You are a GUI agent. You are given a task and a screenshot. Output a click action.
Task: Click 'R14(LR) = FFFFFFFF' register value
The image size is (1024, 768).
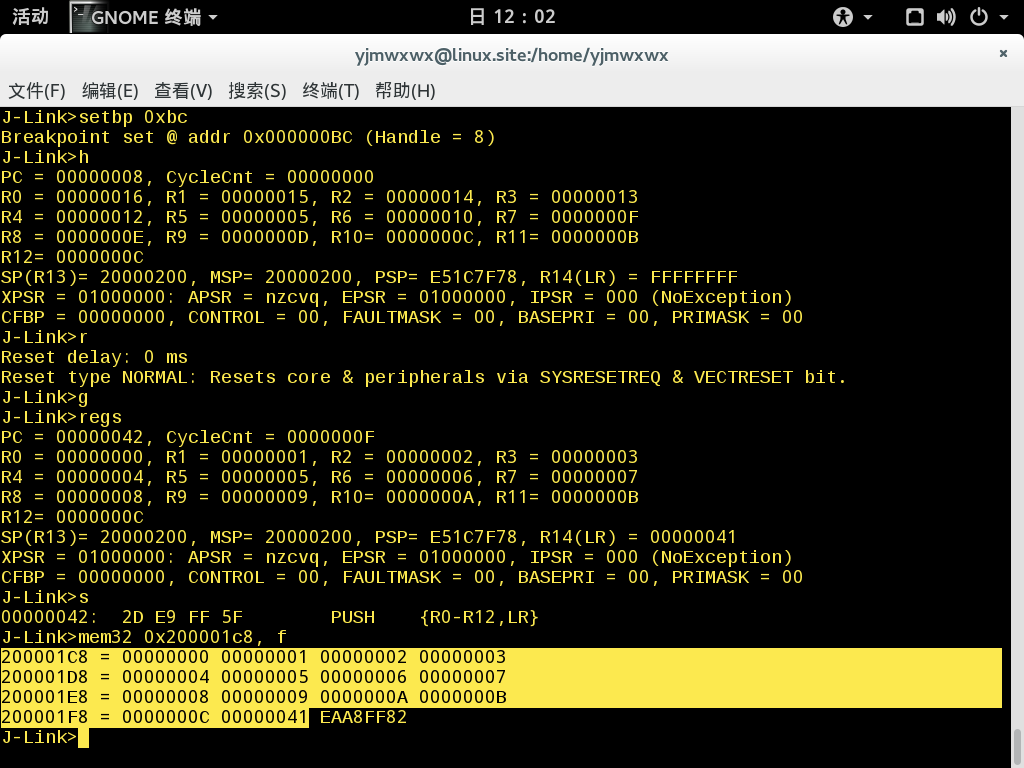point(638,277)
